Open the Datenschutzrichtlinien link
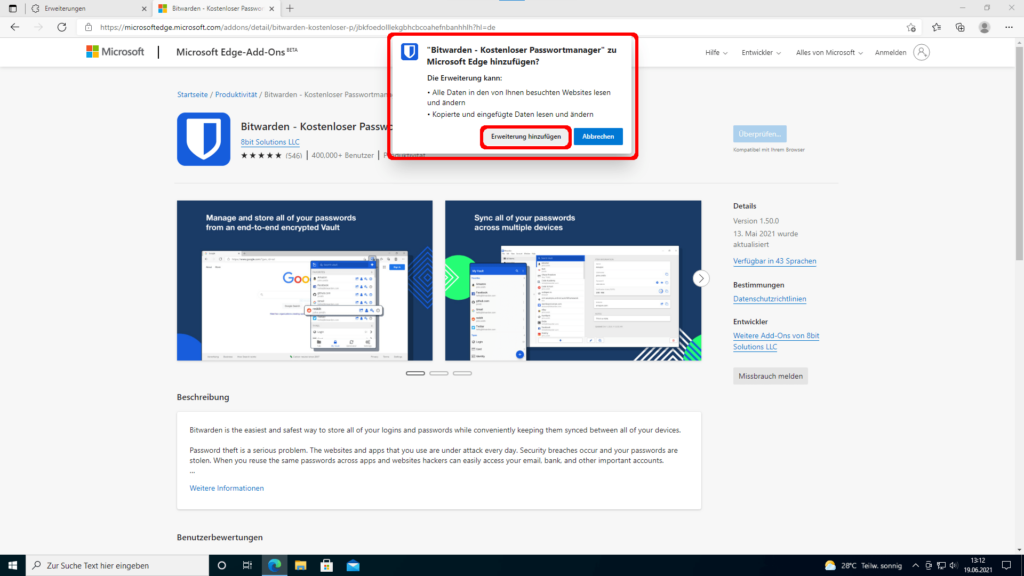Viewport: 1024px width, 576px height. tap(769, 299)
